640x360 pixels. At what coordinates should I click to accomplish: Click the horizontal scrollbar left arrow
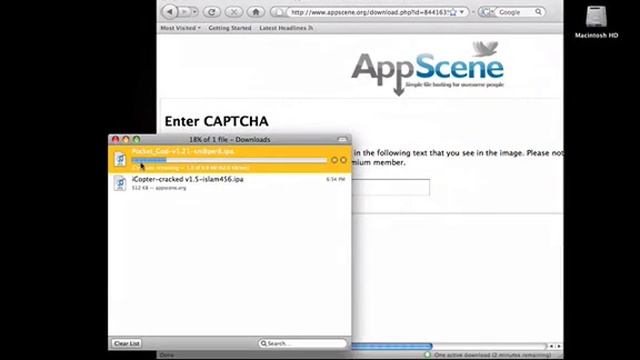[551, 346]
